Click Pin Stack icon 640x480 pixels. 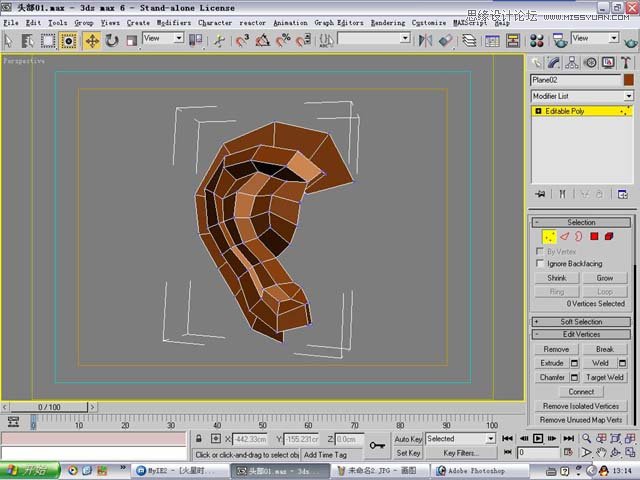[x=540, y=194]
